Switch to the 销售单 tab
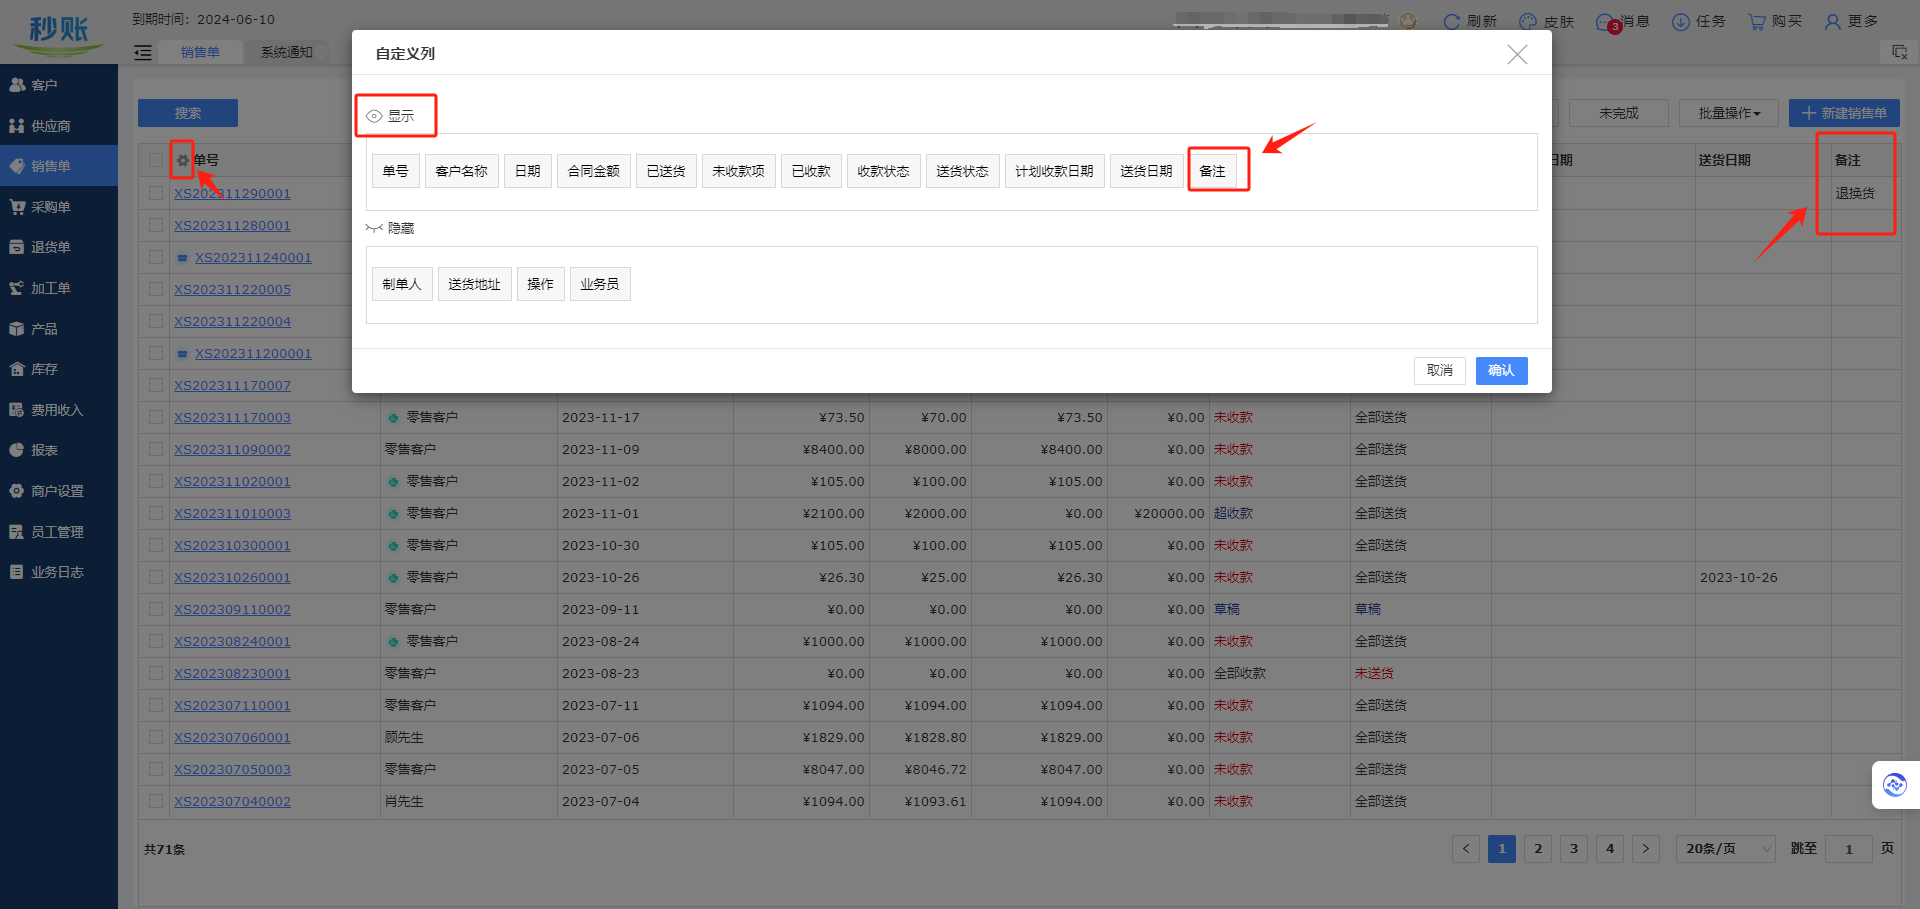This screenshot has height=909, width=1920. [x=200, y=52]
